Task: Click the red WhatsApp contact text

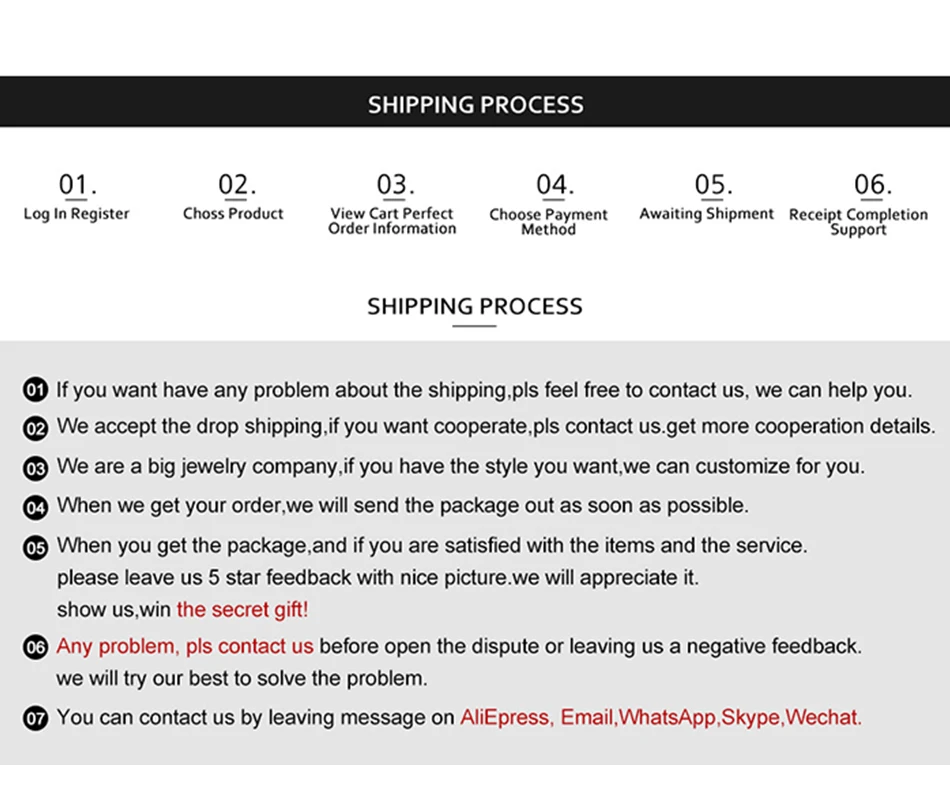Action: [667, 718]
